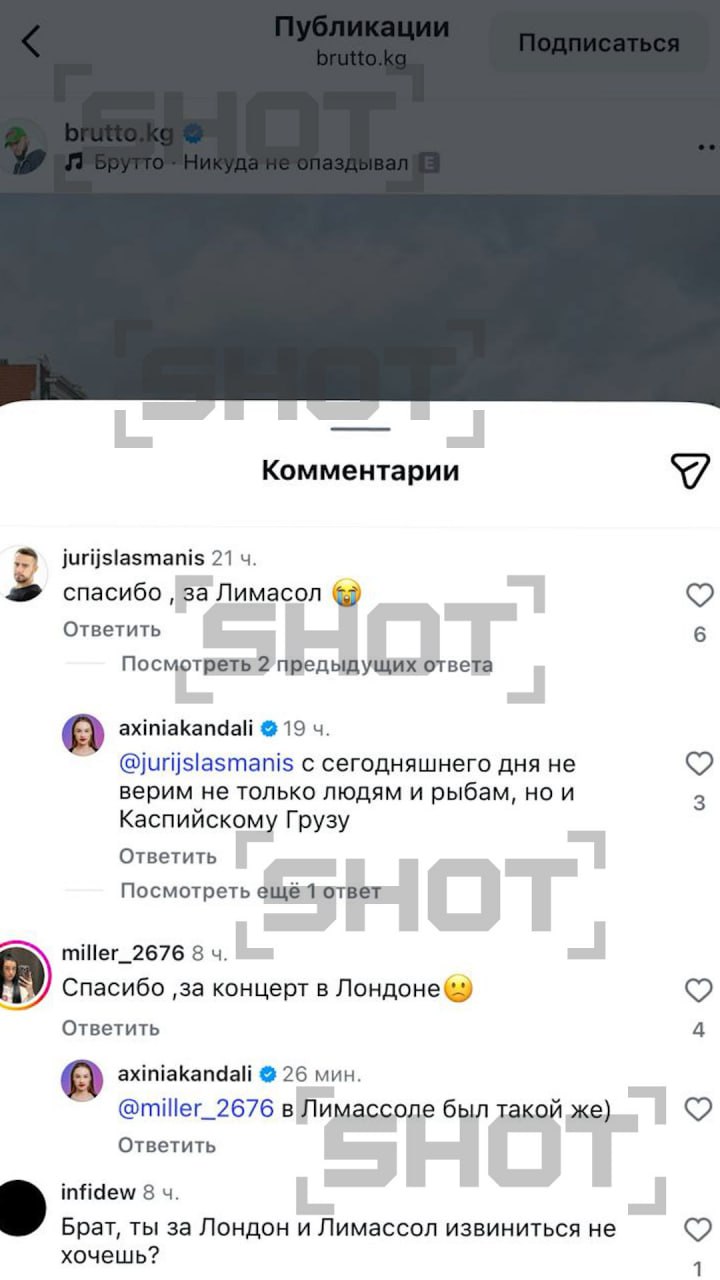Like axiniakandali's reply about Каспийскому Грузу
Screen dimensions: 720x1280
[x=699, y=764]
